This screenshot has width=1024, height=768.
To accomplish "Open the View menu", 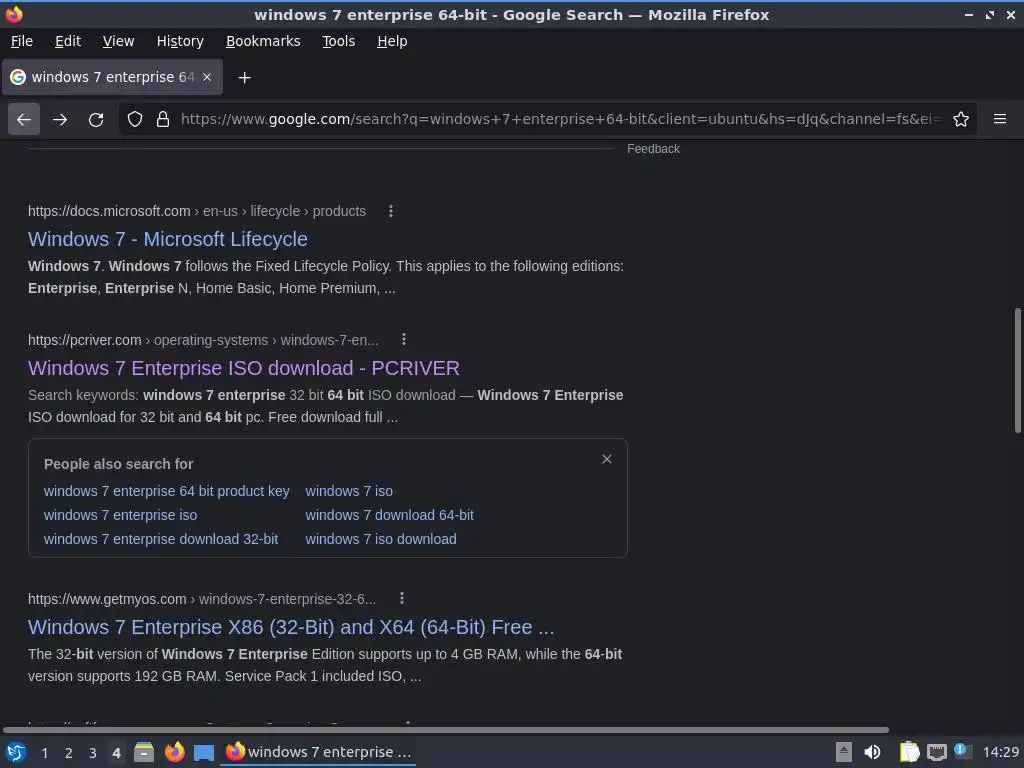I will click(x=118, y=41).
